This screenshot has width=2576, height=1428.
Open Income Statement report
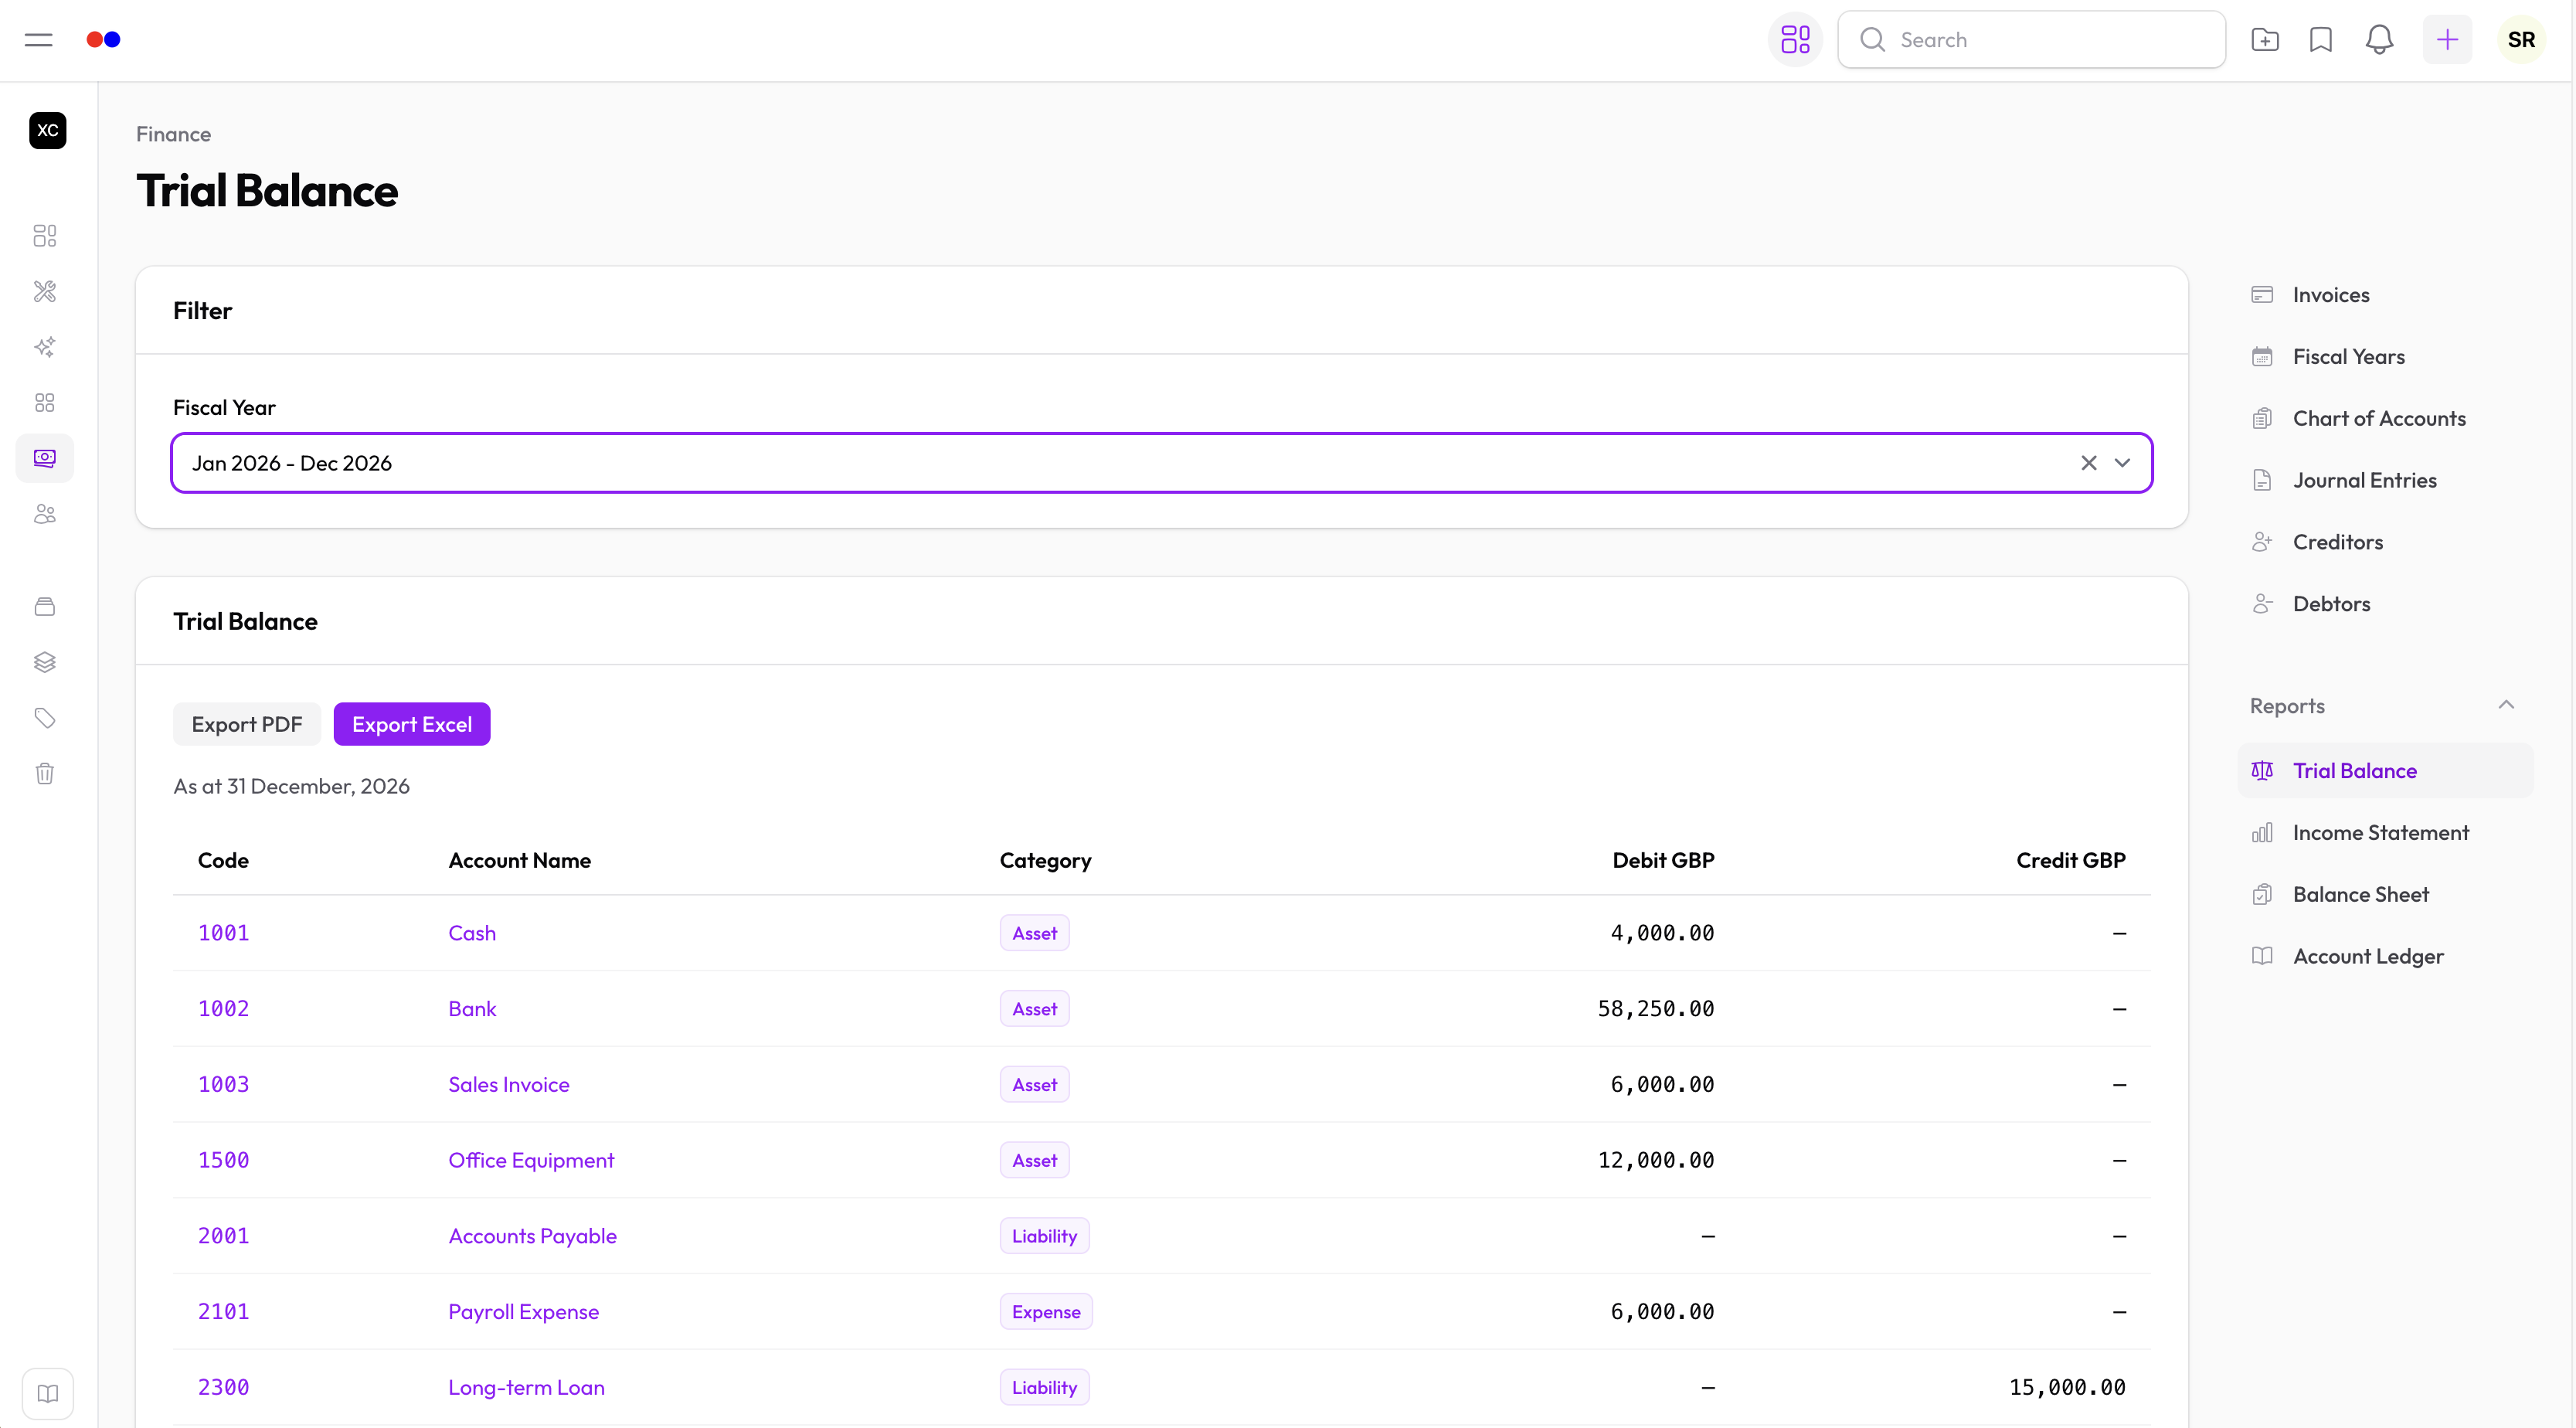[2384, 833]
